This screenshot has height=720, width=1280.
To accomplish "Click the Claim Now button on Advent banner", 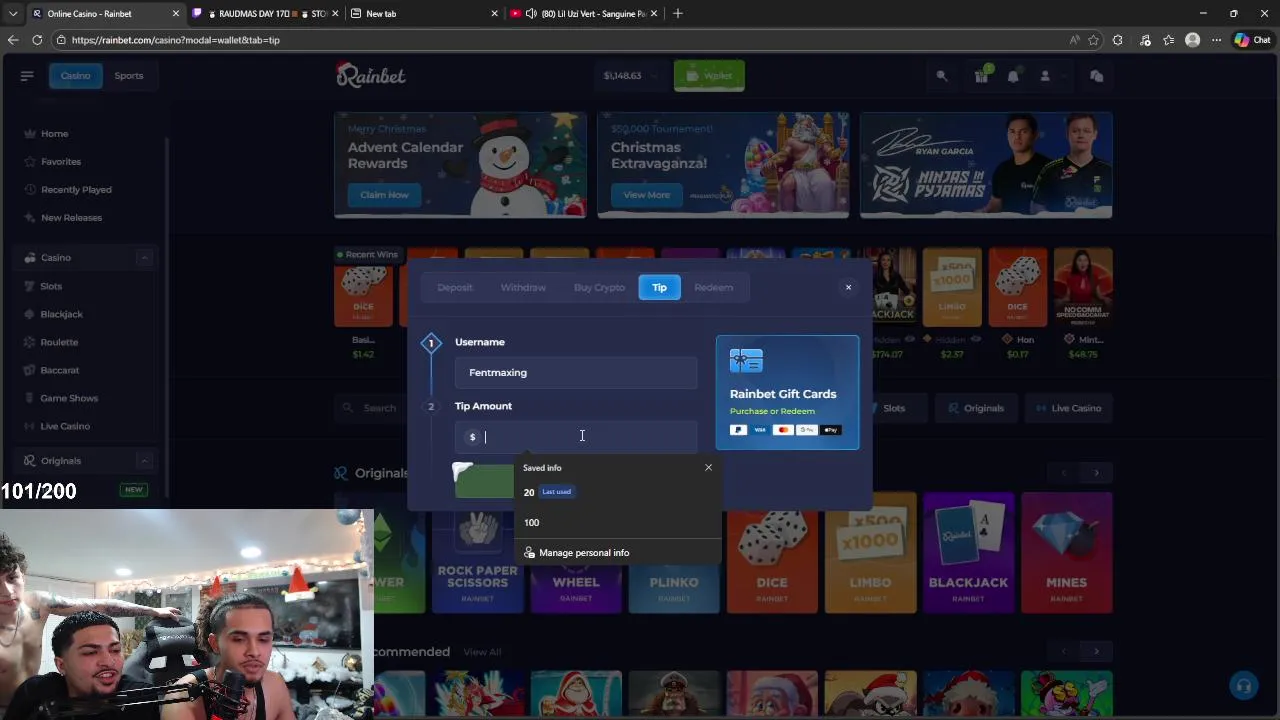I will [x=384, y=195].
